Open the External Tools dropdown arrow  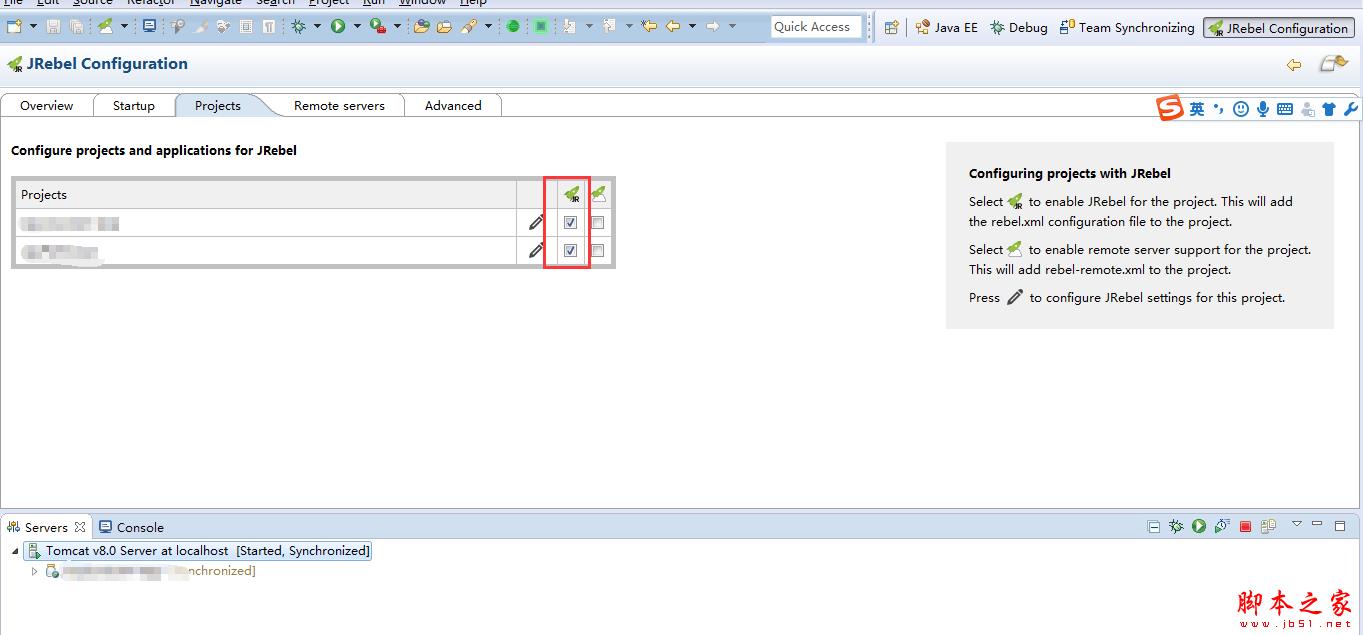point(397,27)
